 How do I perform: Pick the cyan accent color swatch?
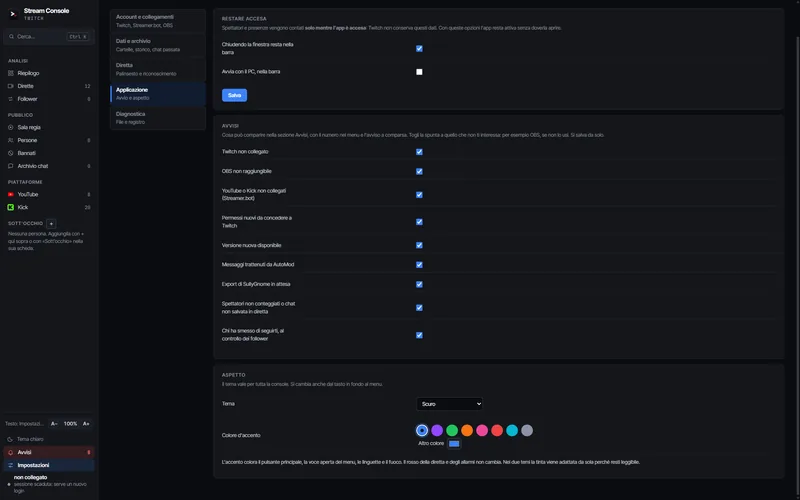click(512, 430)
